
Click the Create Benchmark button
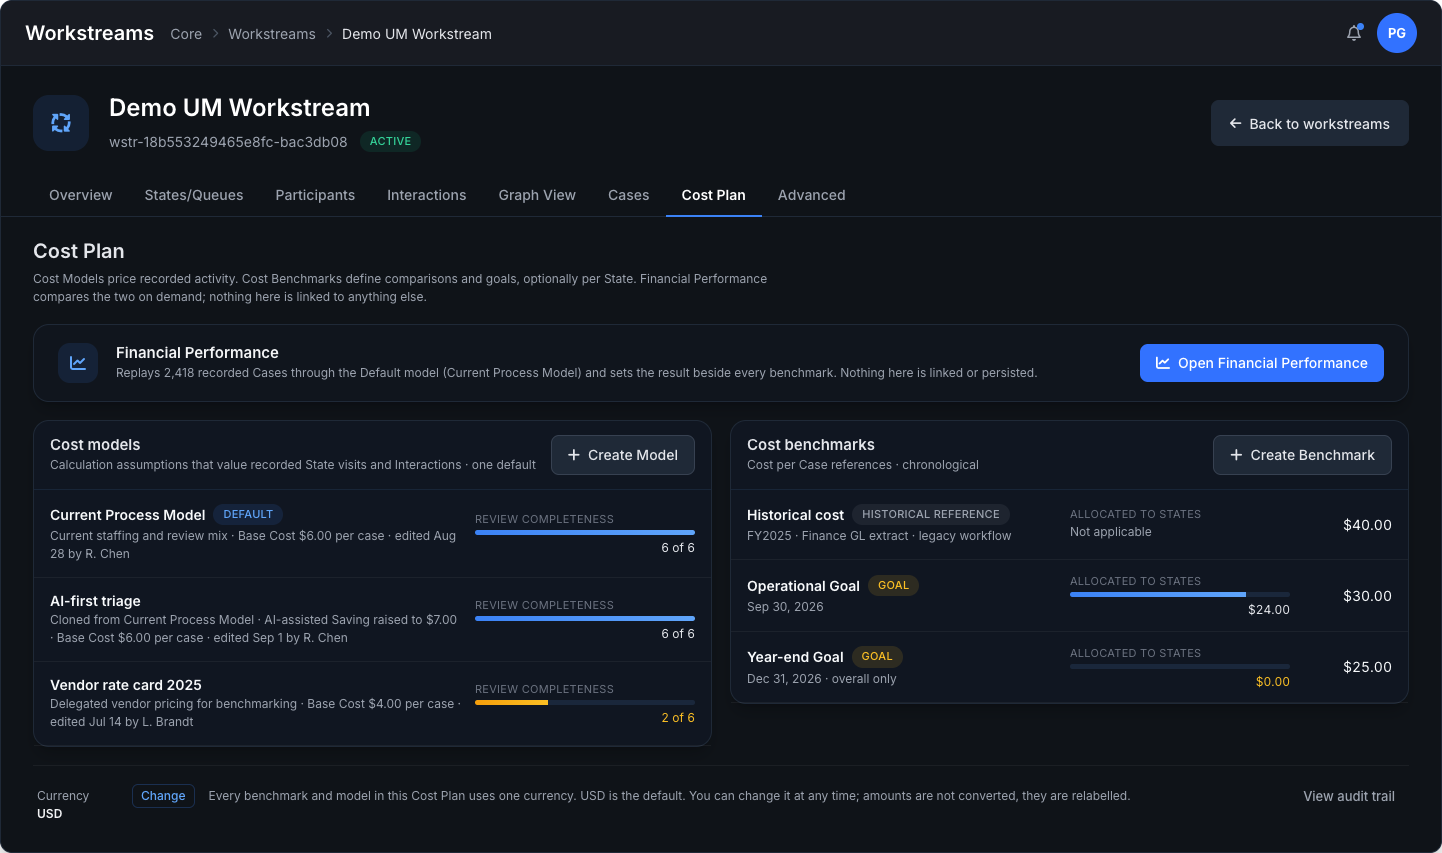click(x=1302, y=455)
